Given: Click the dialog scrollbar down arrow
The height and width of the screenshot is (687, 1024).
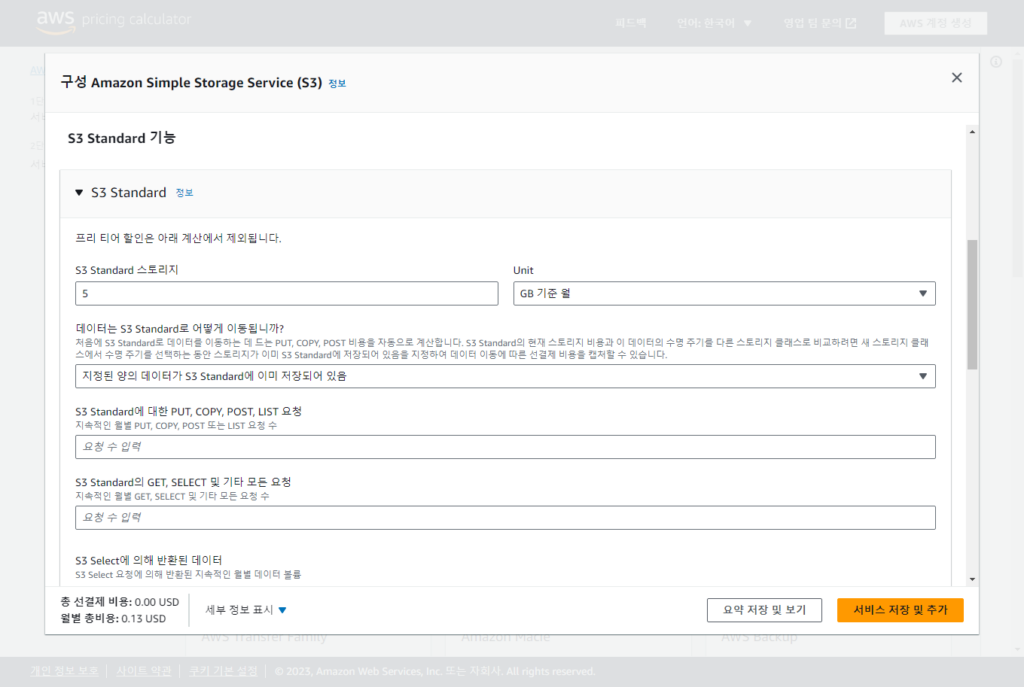Looking at the screenshot, I should tap(972, 579).
